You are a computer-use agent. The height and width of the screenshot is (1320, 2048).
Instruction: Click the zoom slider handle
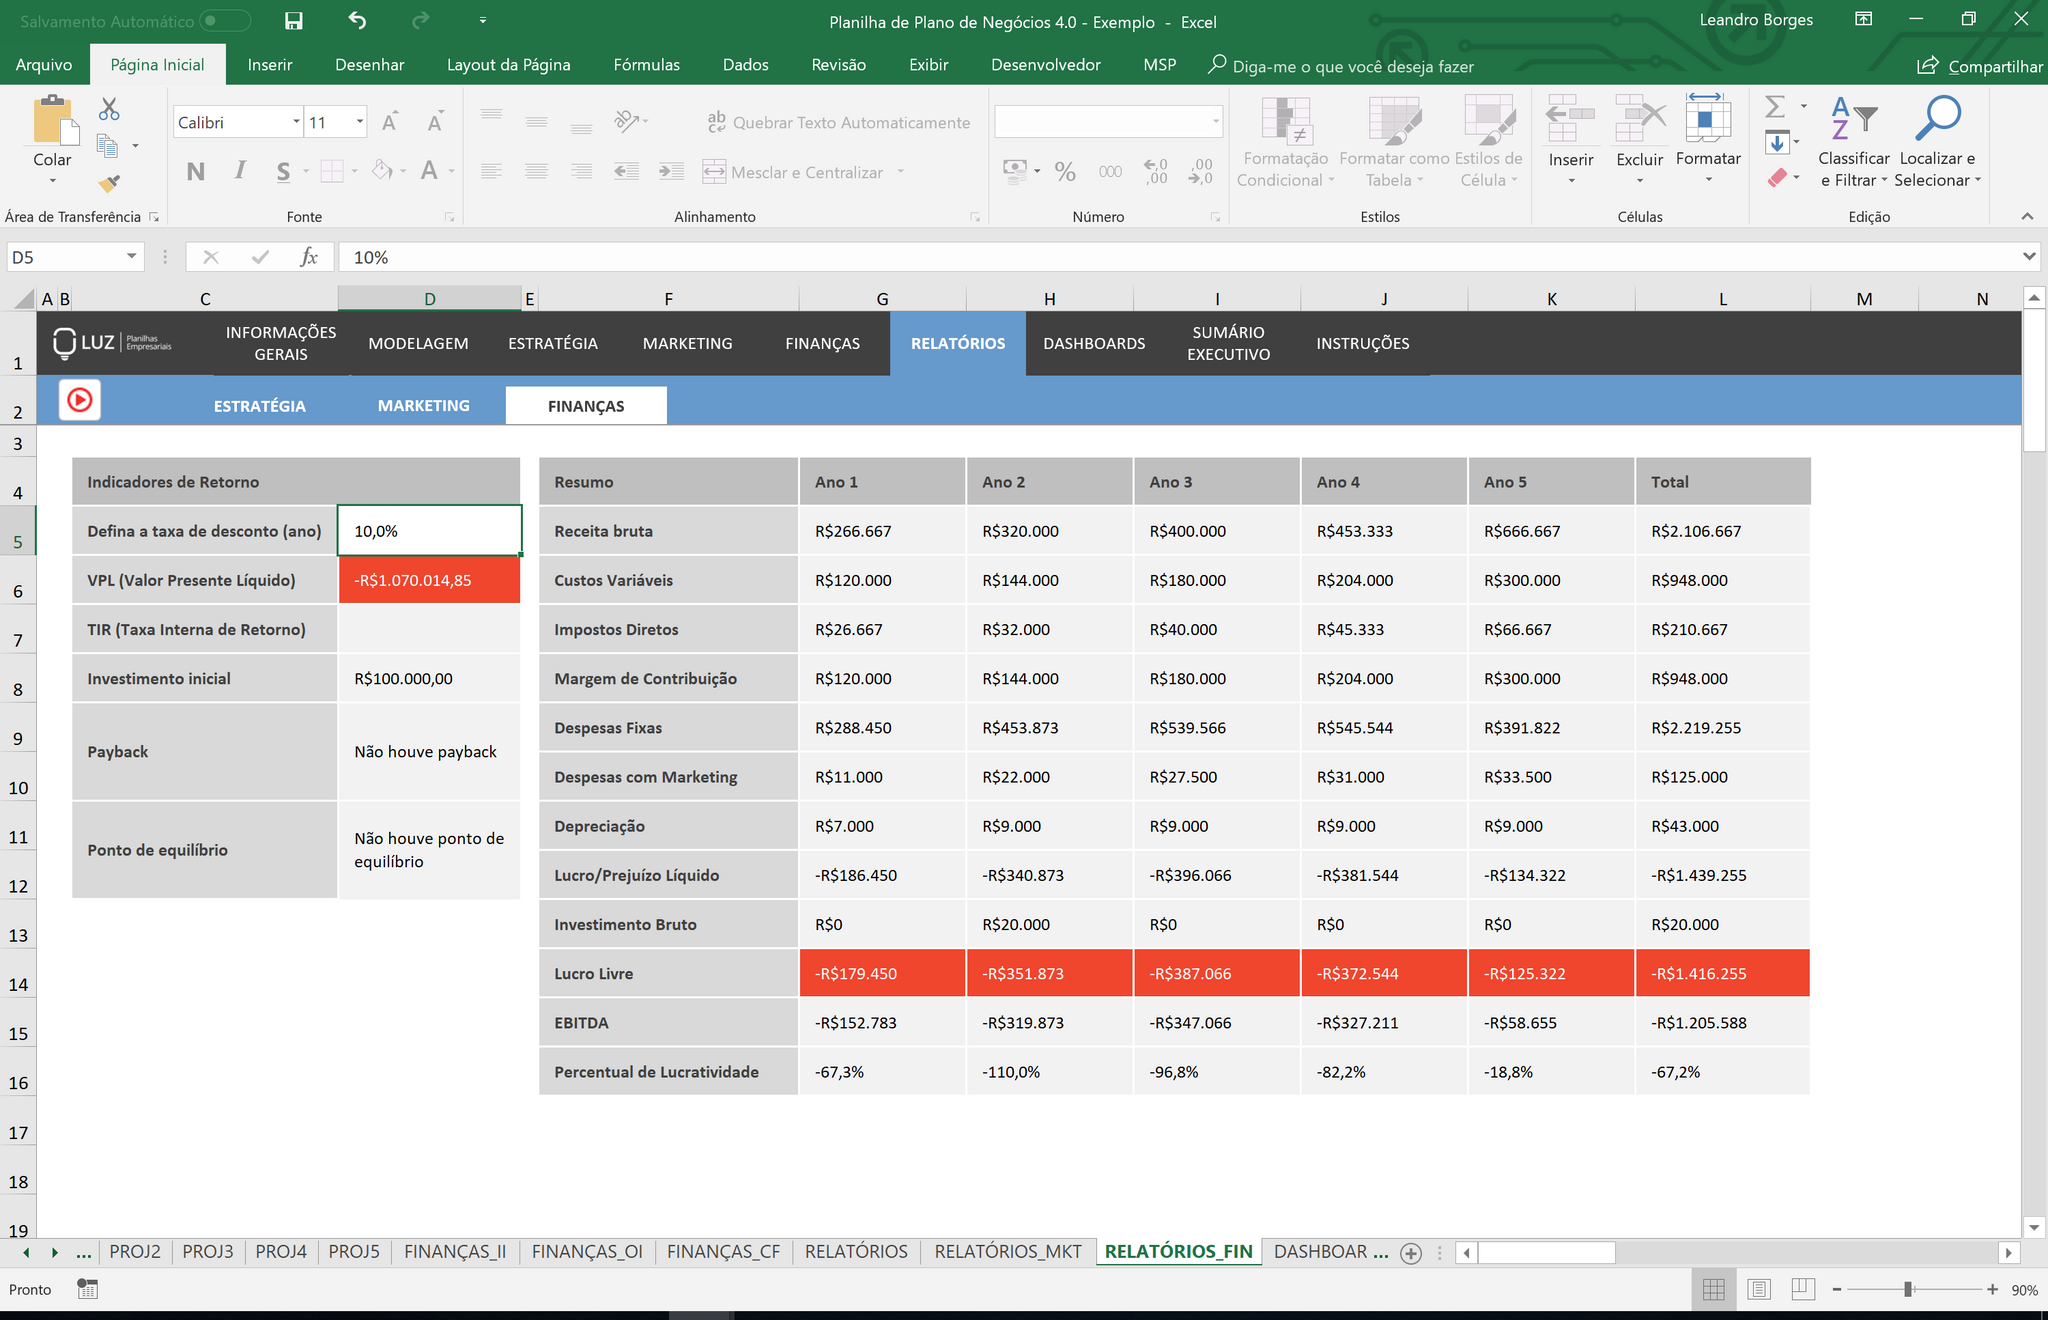click(x=1908, y=1290)
